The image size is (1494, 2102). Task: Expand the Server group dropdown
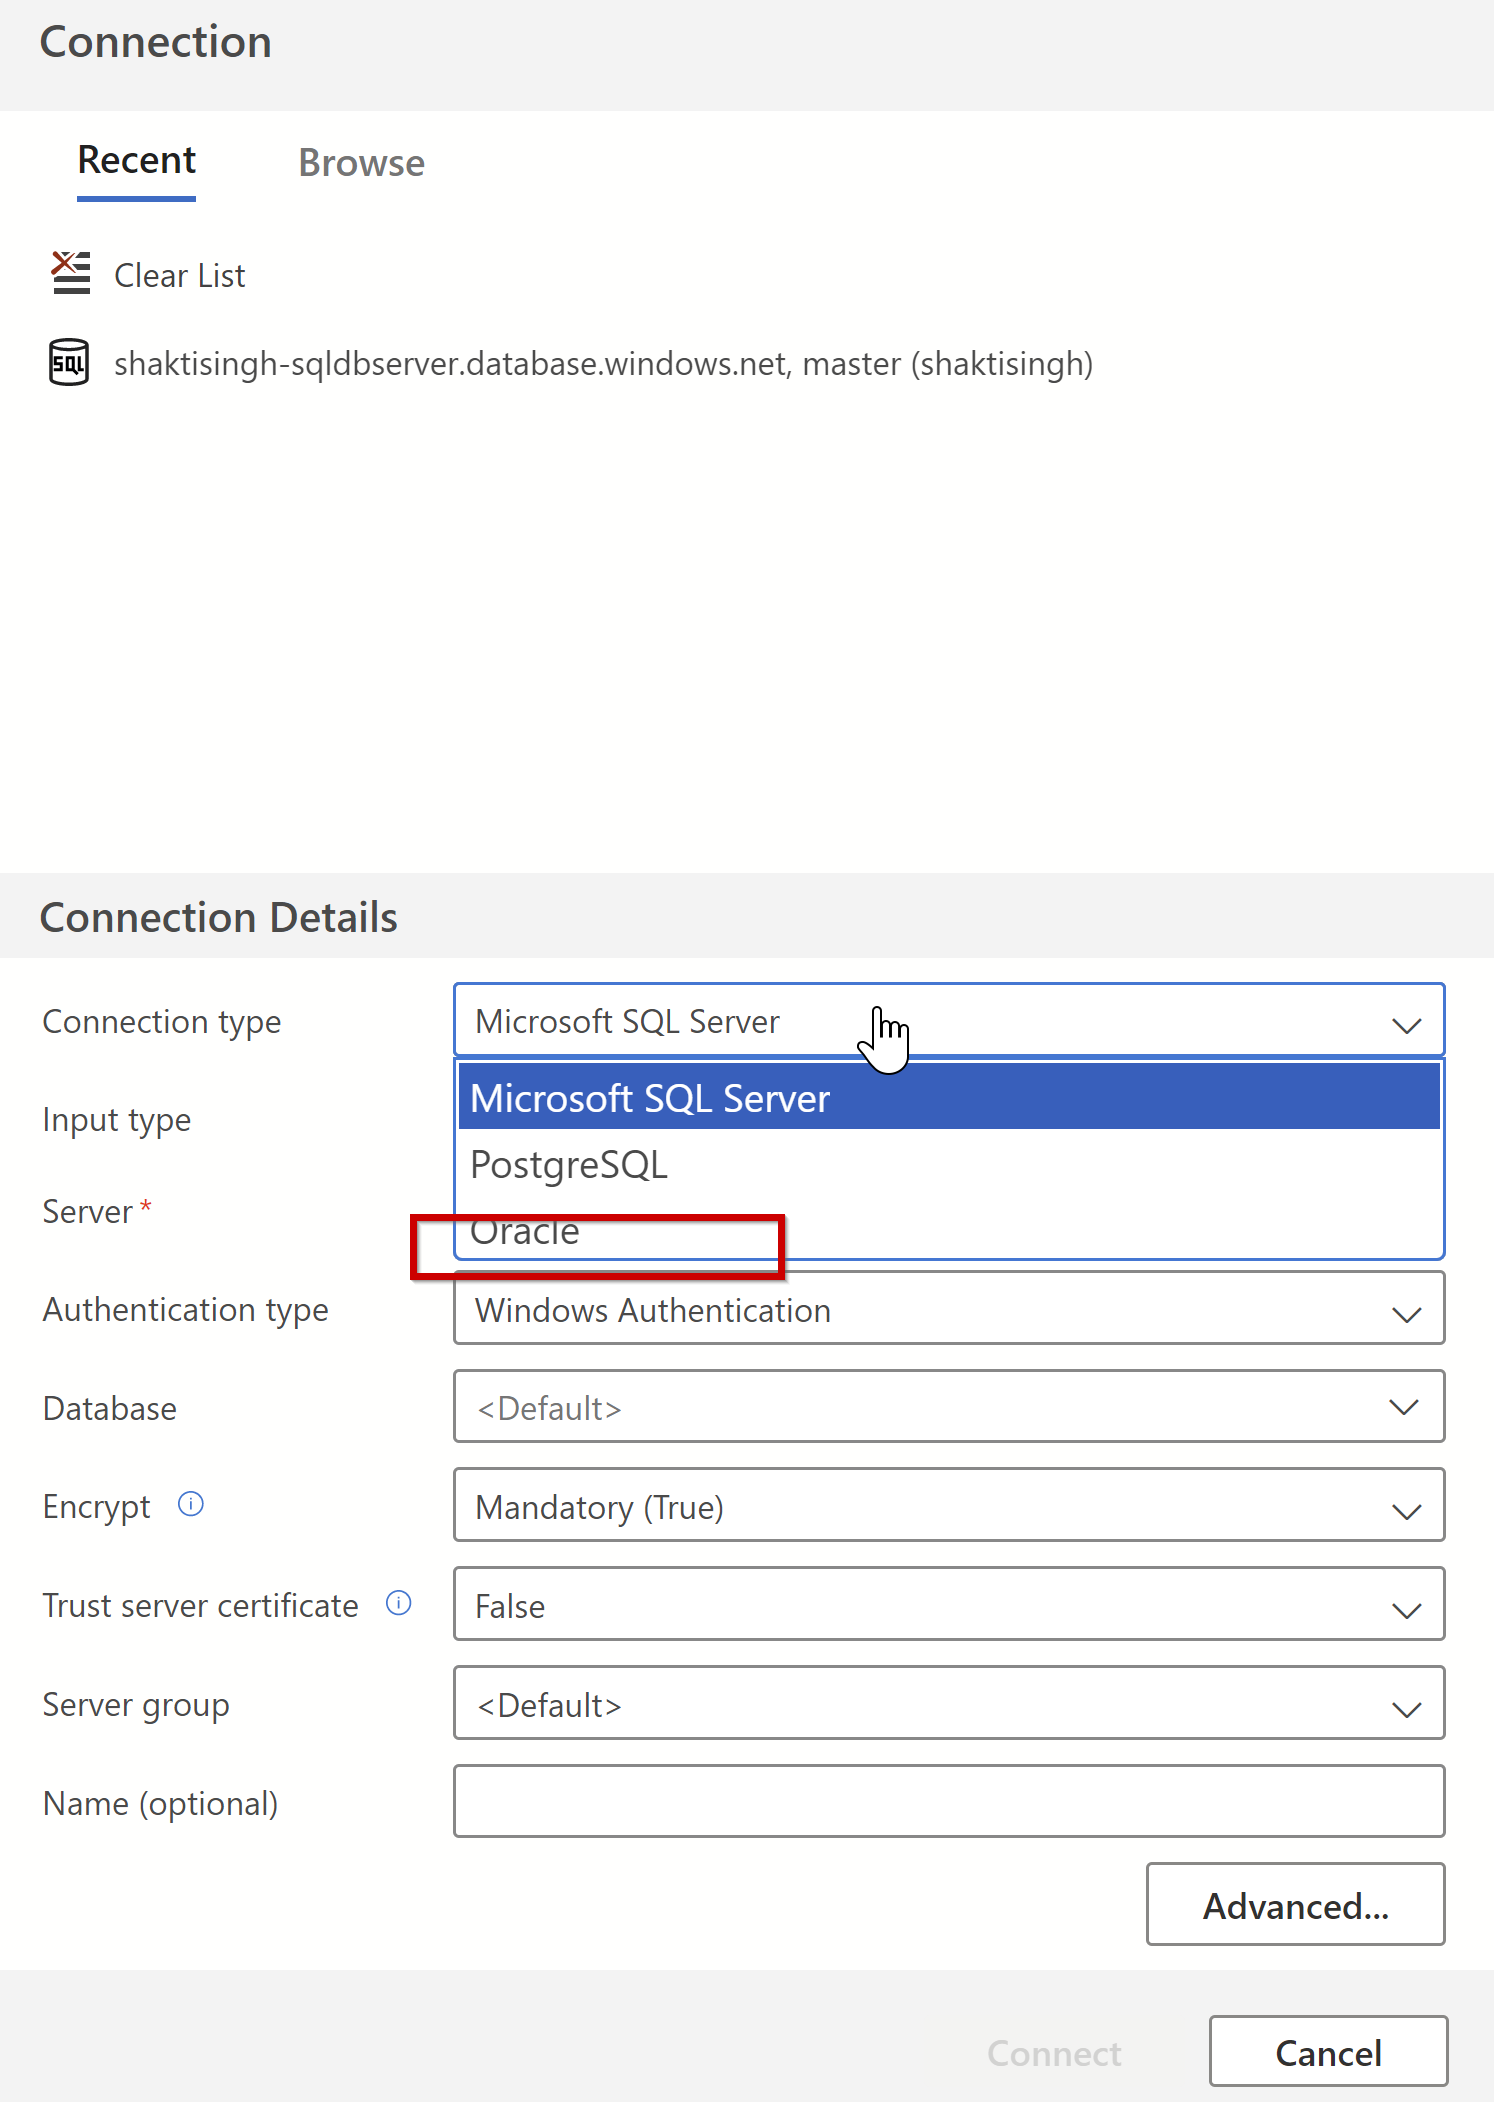(949, 1704)
